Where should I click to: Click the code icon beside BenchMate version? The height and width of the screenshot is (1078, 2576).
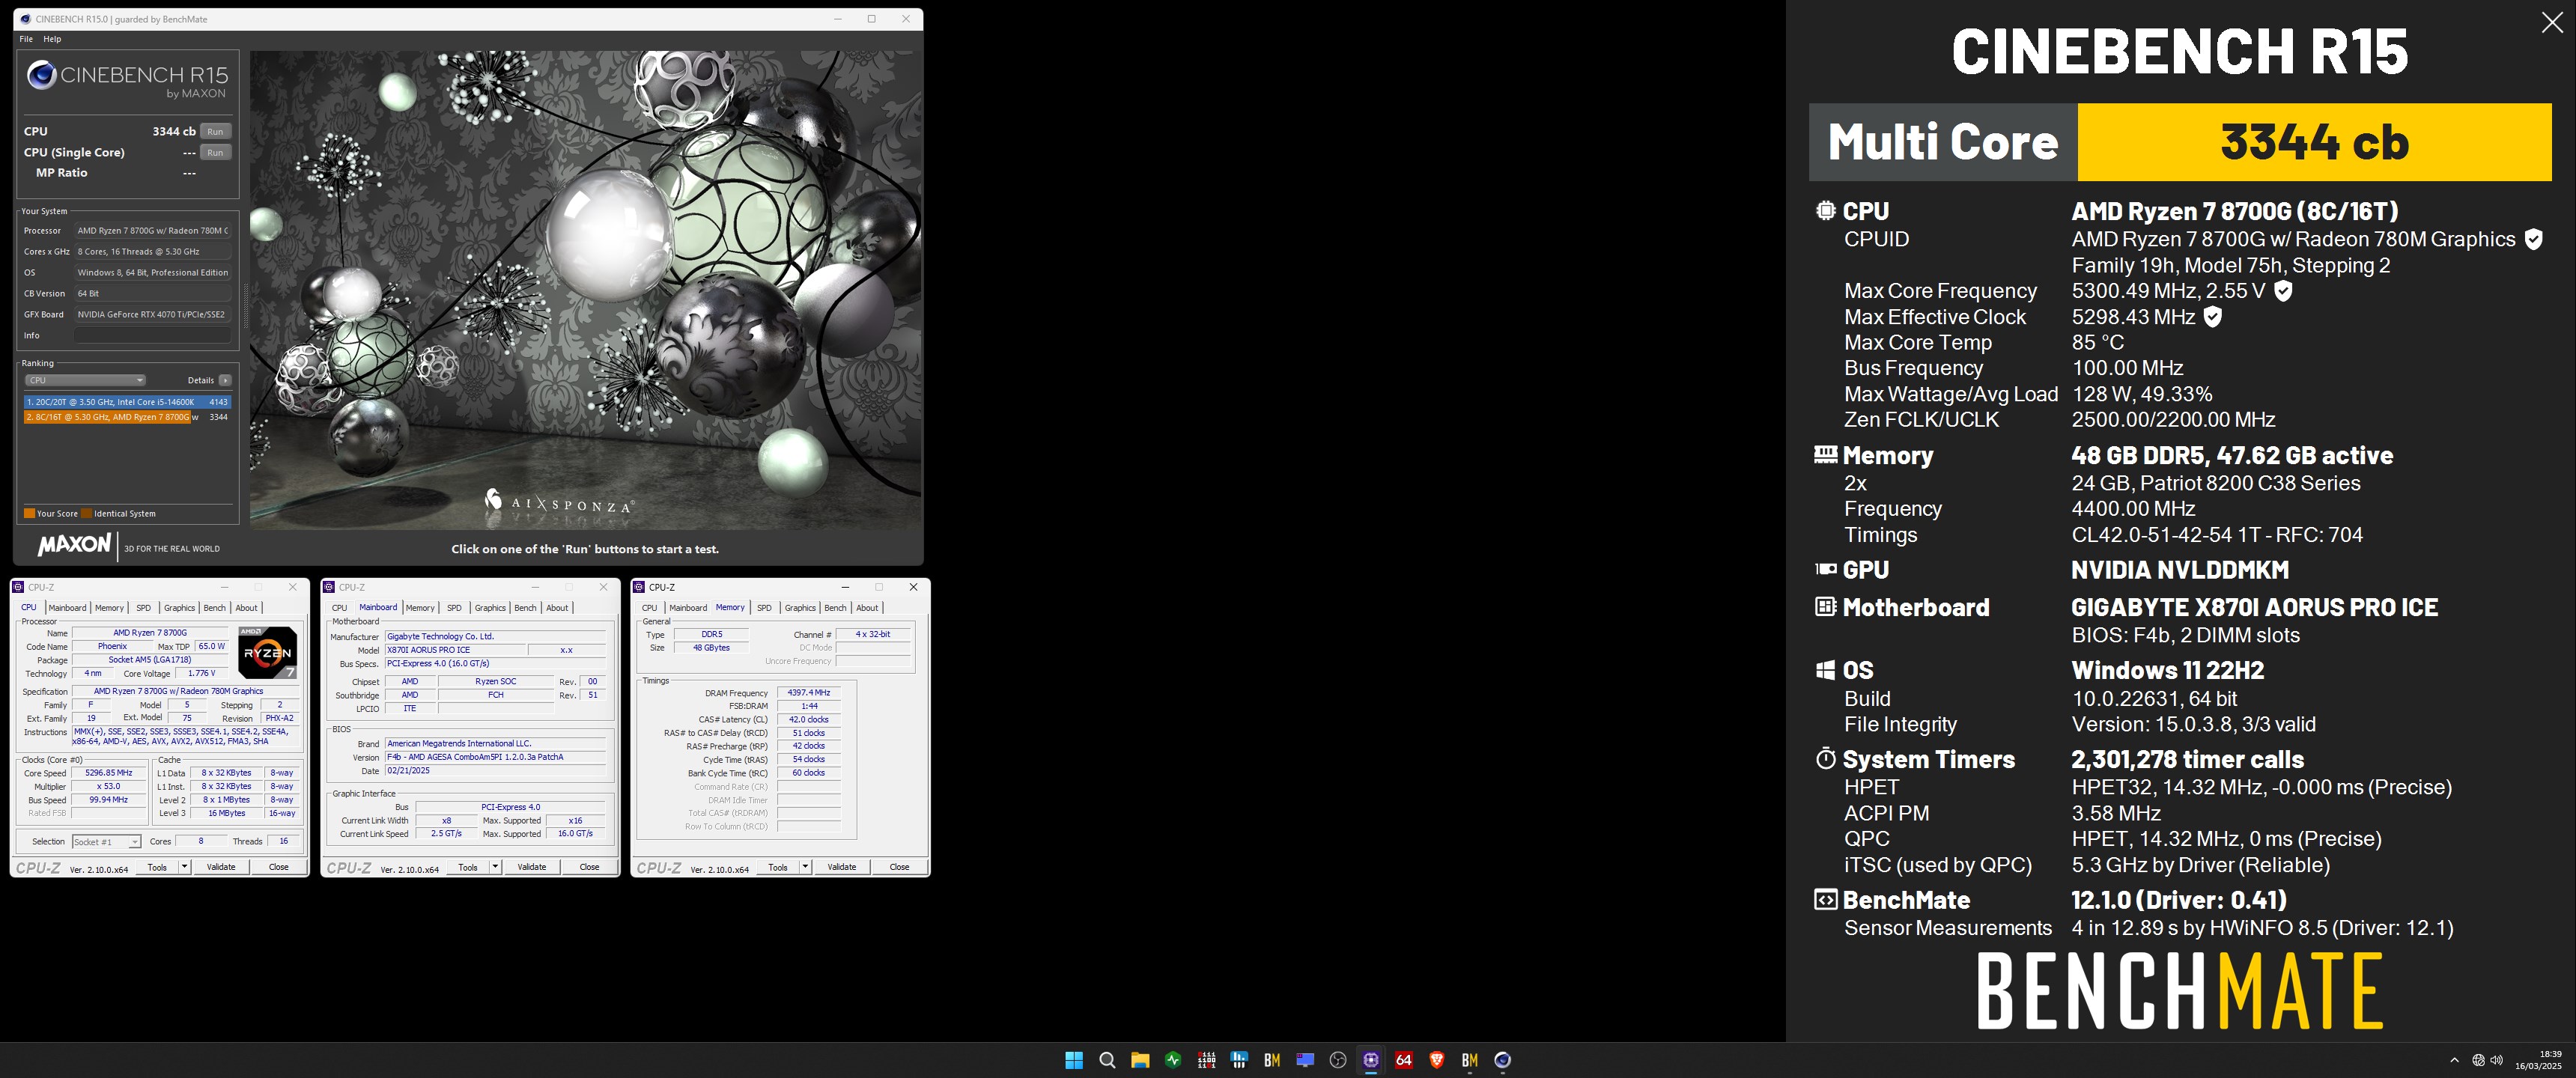1825,900
